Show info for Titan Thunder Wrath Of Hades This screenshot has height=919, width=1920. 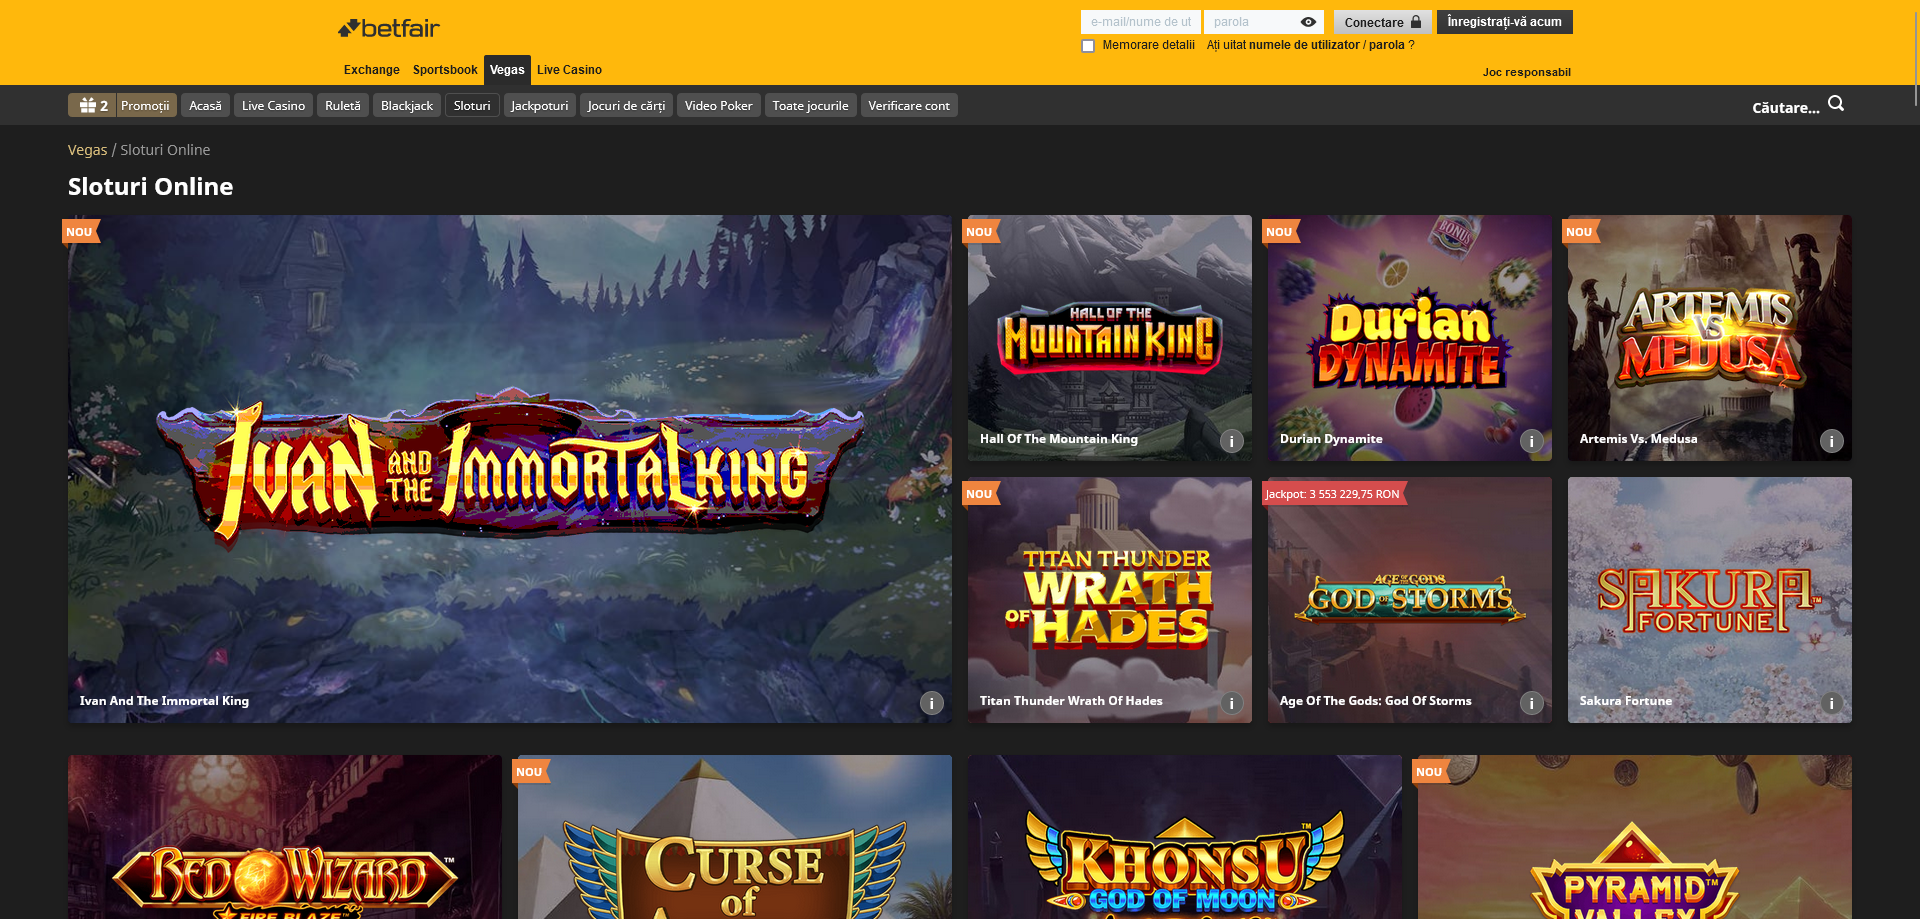click(x=1231, y=703)
